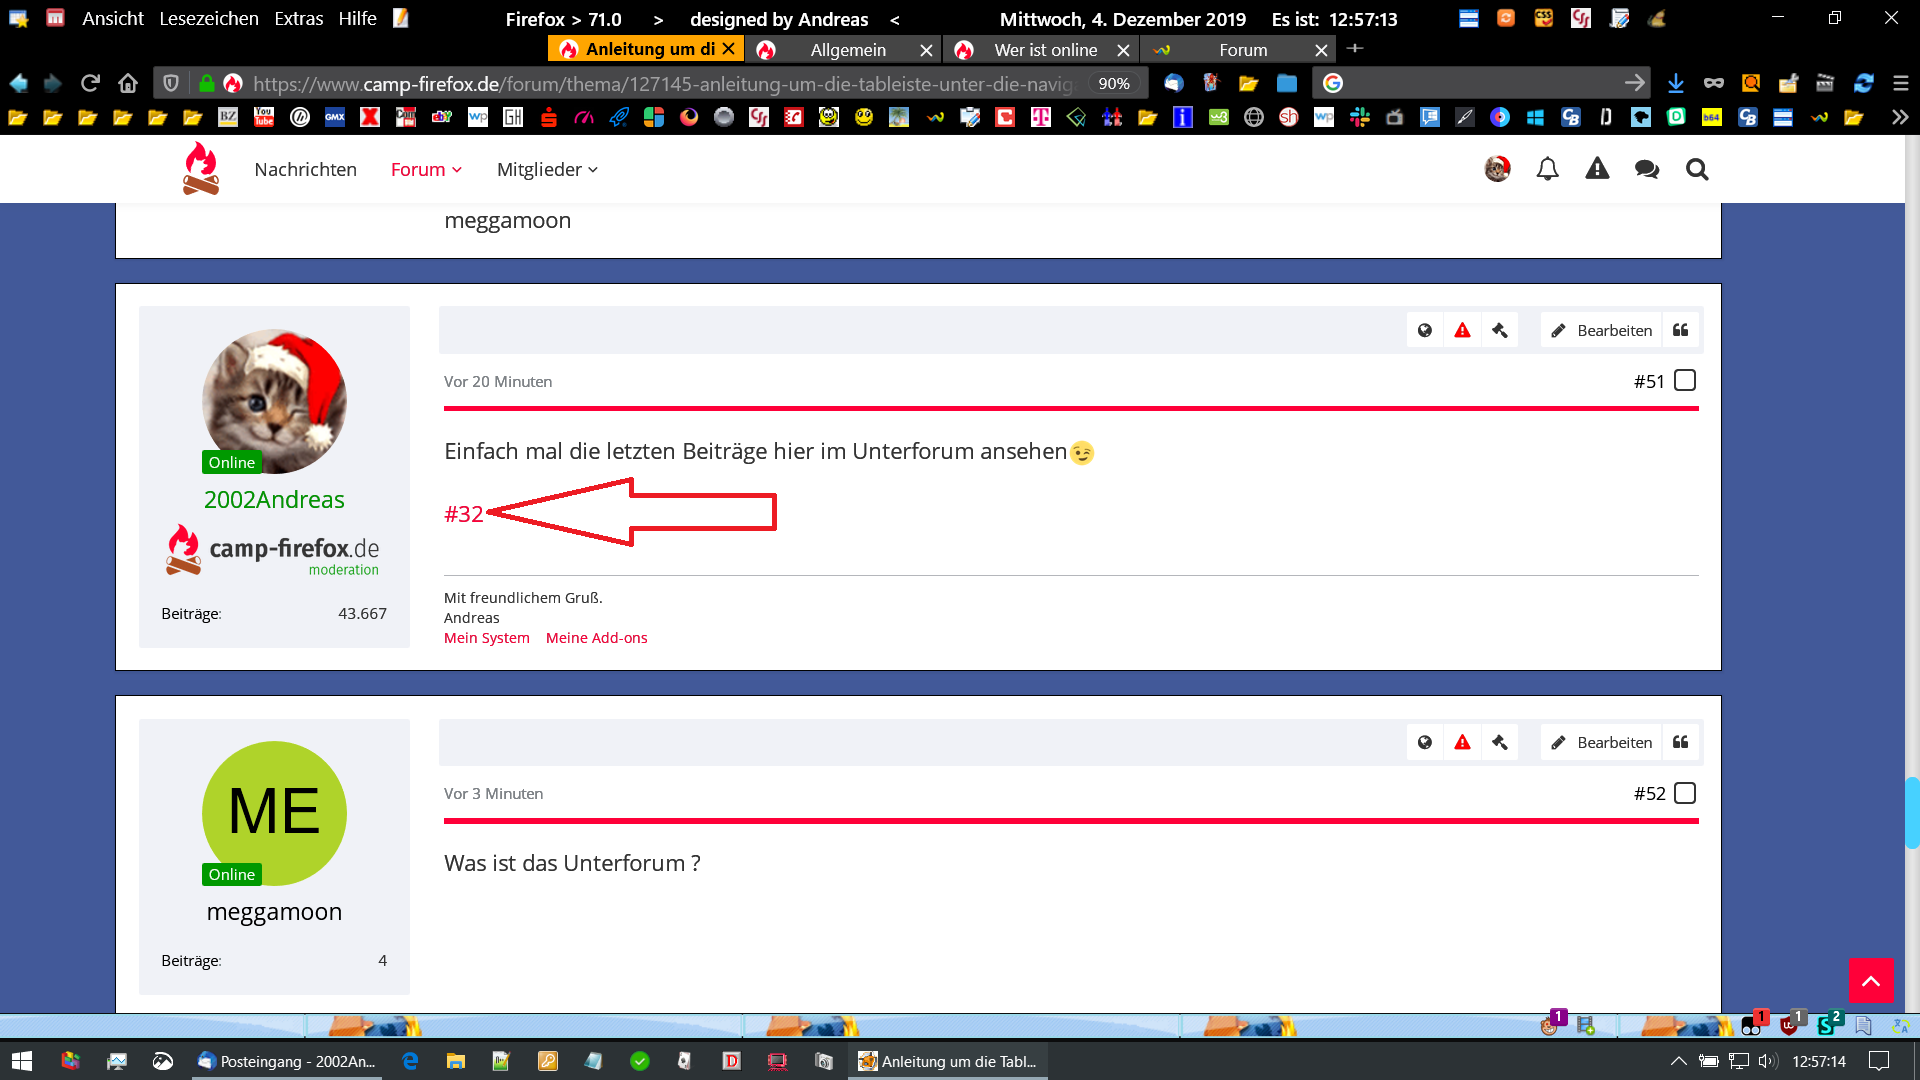Open the notifications bell icon
The width and height of the screenshot is (1920, 1080).
(x=1547, y=169)
